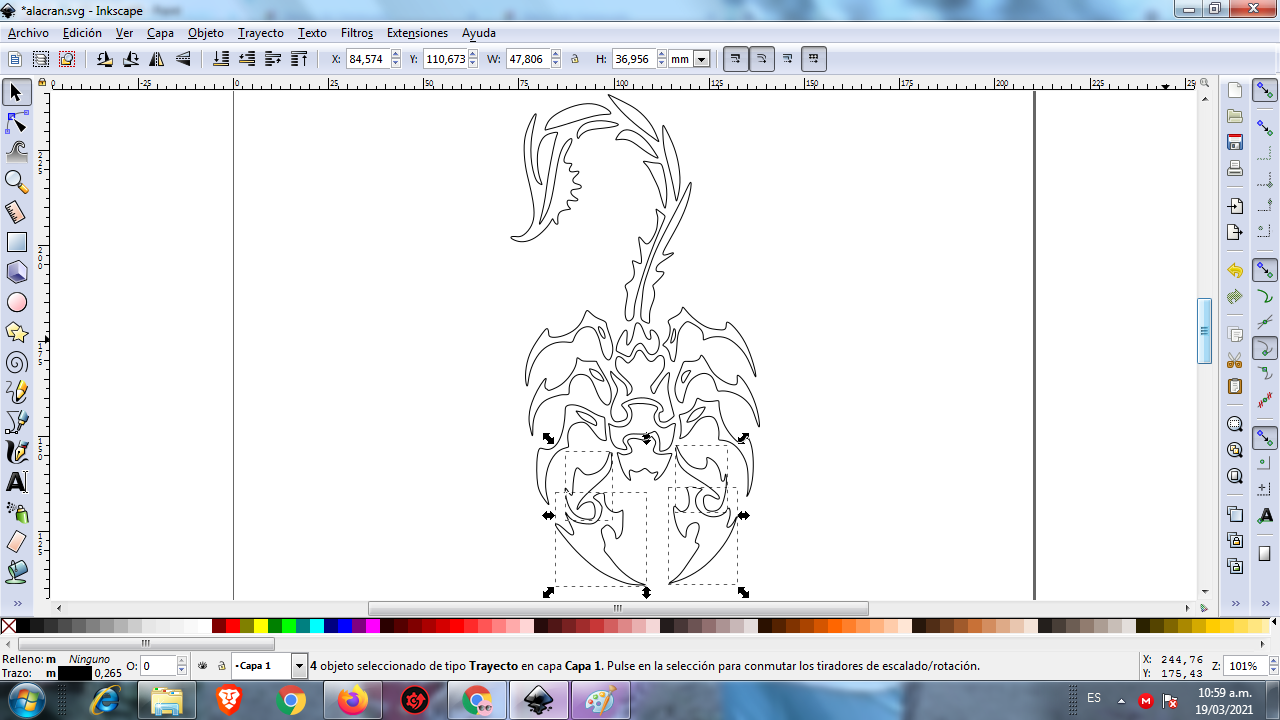The image size is (1280, 720).
Task: Select the Selector arrow tool
Action: pyautogui.click(x=16, y=93)
